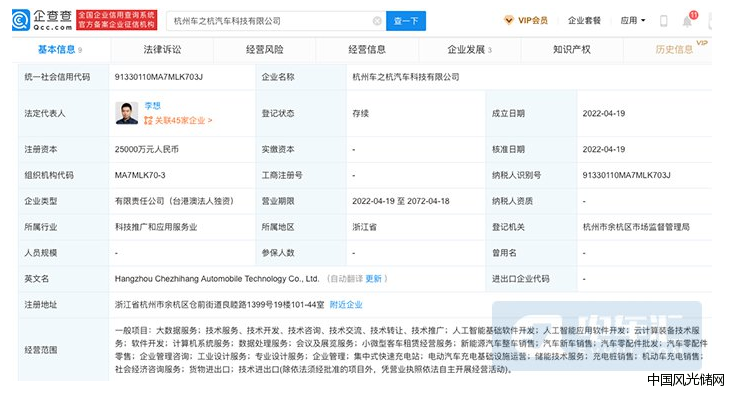Select the English name Hangzhou Chezhihang Automobile Technology

(217, 279)
